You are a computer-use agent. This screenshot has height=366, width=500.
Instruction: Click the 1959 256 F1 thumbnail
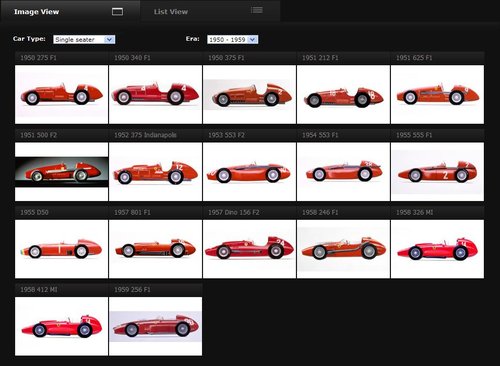pyautogui.click(x=155, y=326)
